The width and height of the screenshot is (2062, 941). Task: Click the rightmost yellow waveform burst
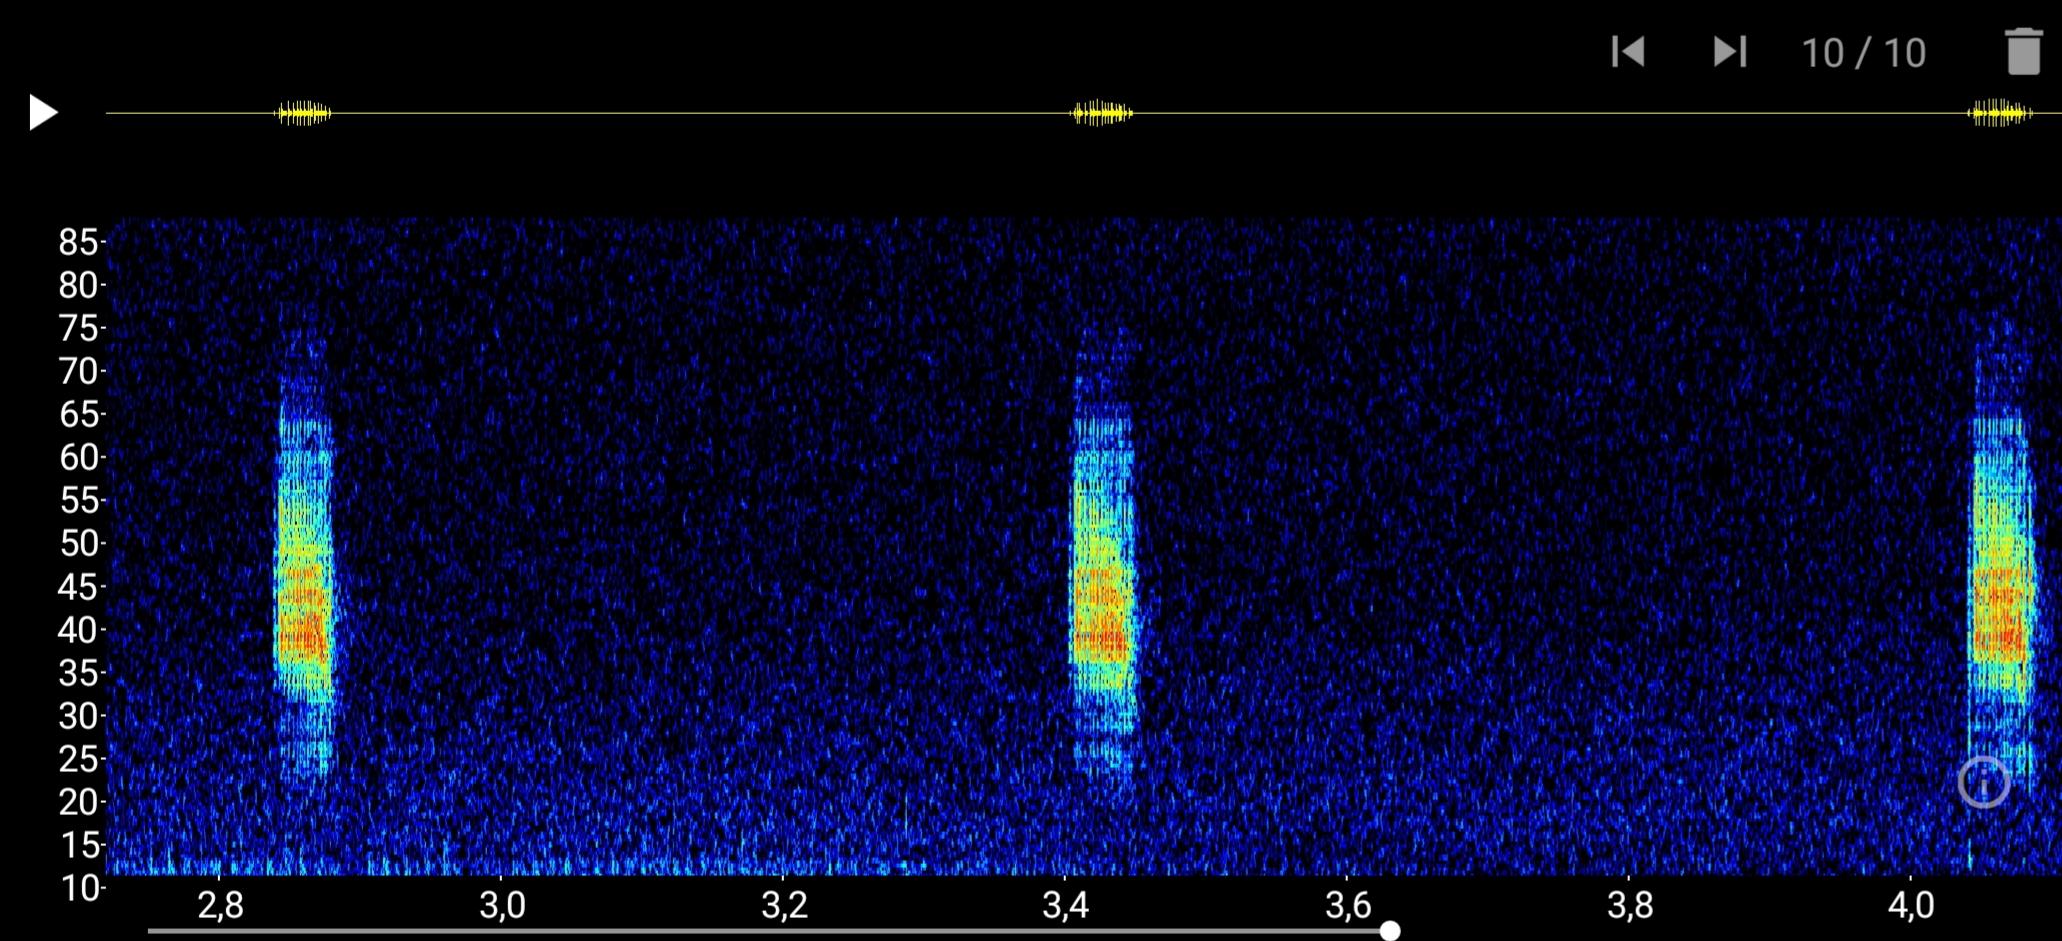point(1999,113)
